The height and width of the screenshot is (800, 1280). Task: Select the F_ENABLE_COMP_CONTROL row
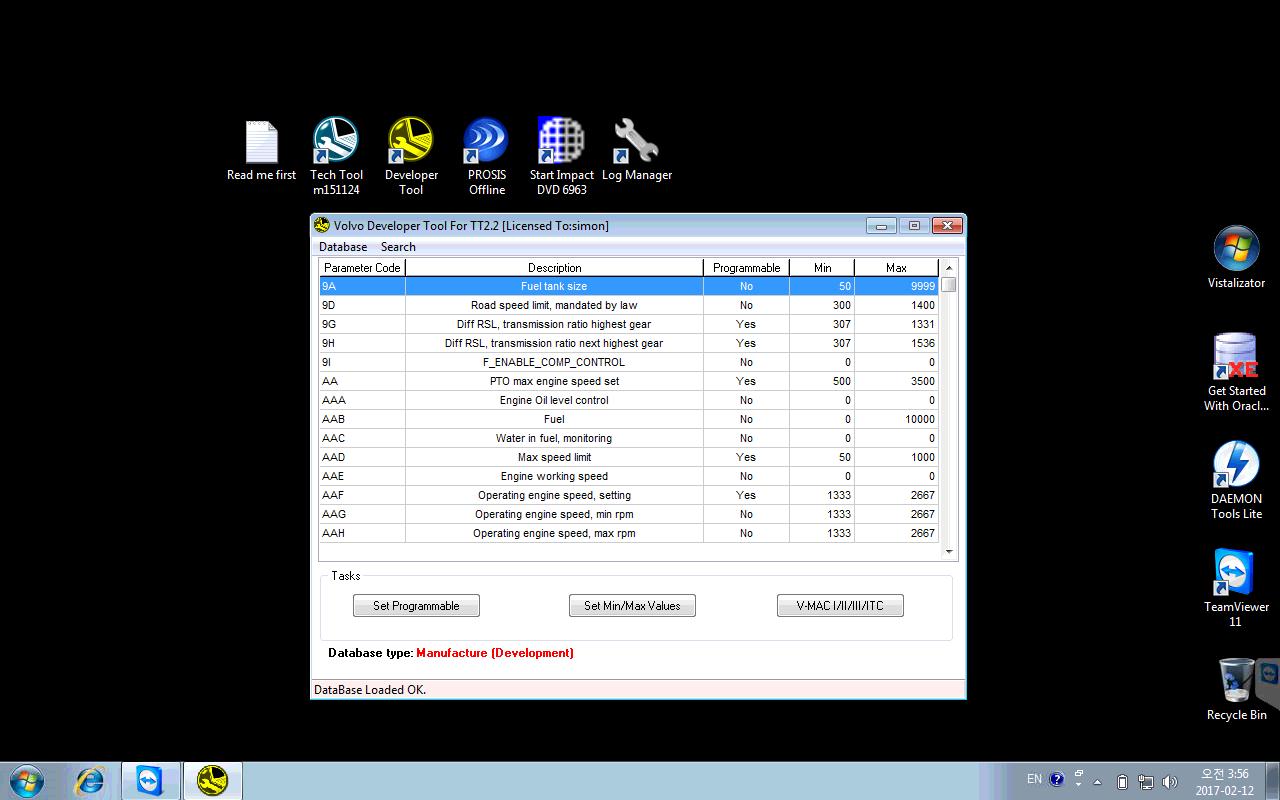click(629, 362)
